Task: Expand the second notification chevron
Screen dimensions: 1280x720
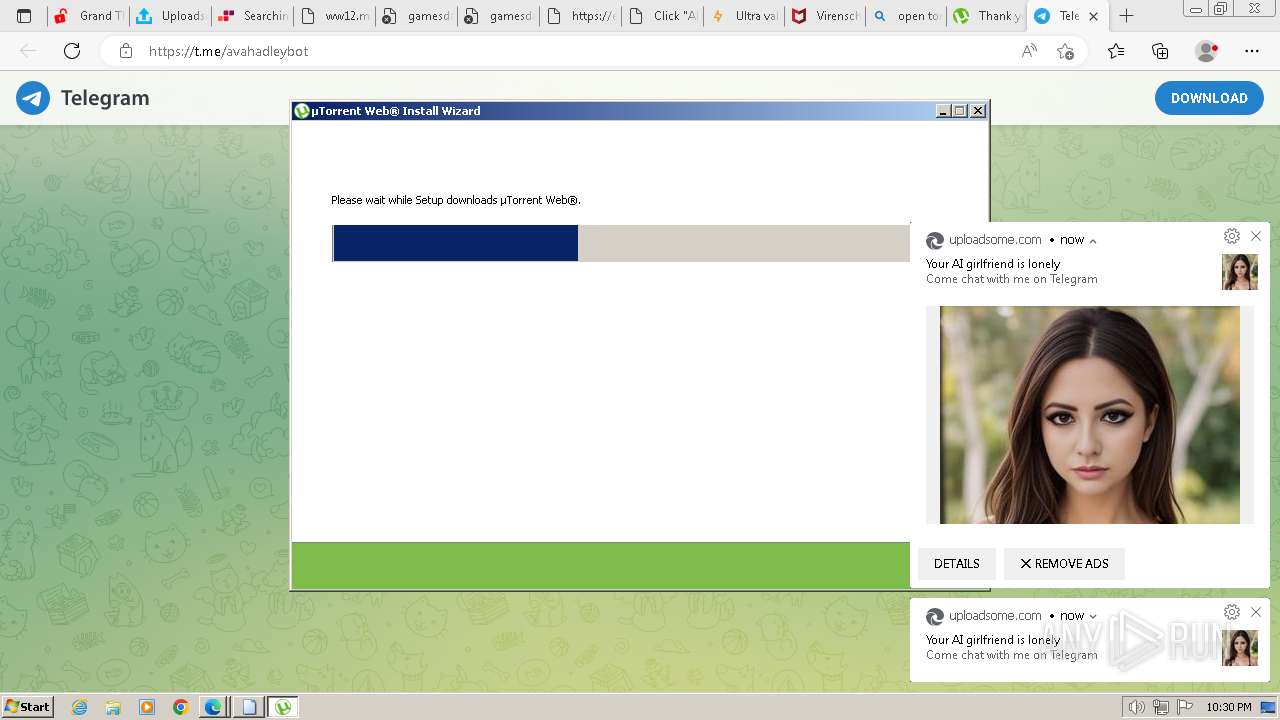Action: pos(1093,617)
